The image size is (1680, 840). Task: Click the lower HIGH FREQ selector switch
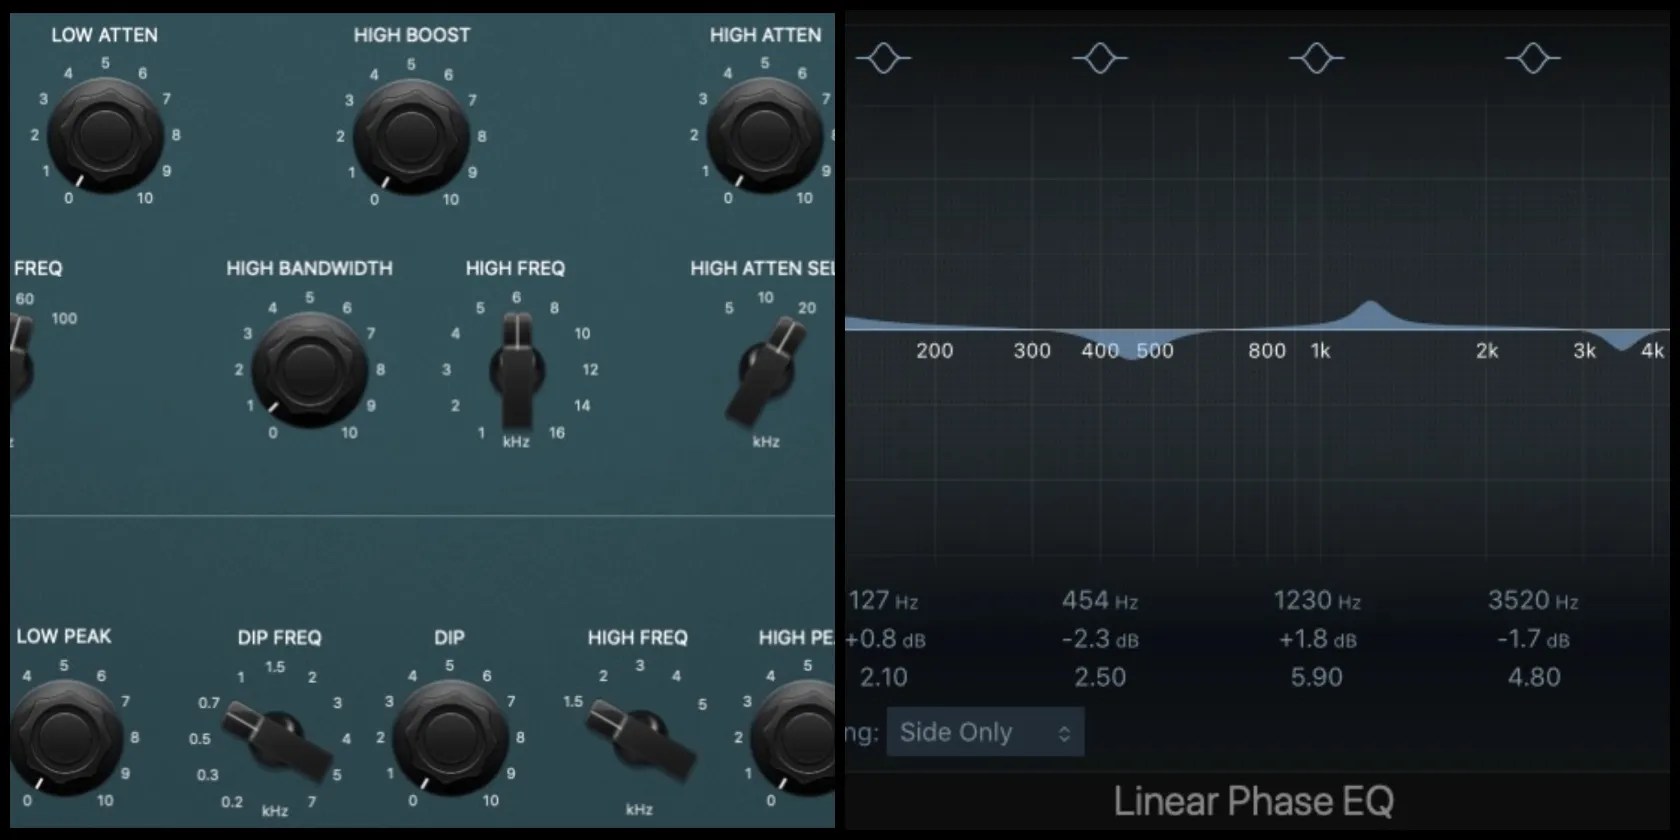click(x=641, y=741)
